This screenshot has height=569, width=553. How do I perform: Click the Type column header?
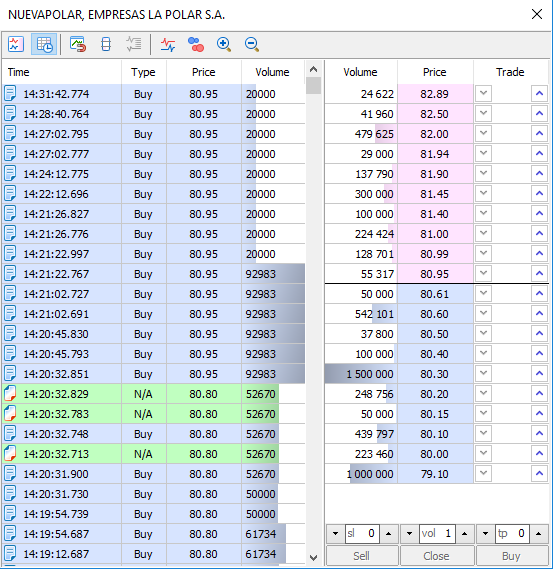144,72
